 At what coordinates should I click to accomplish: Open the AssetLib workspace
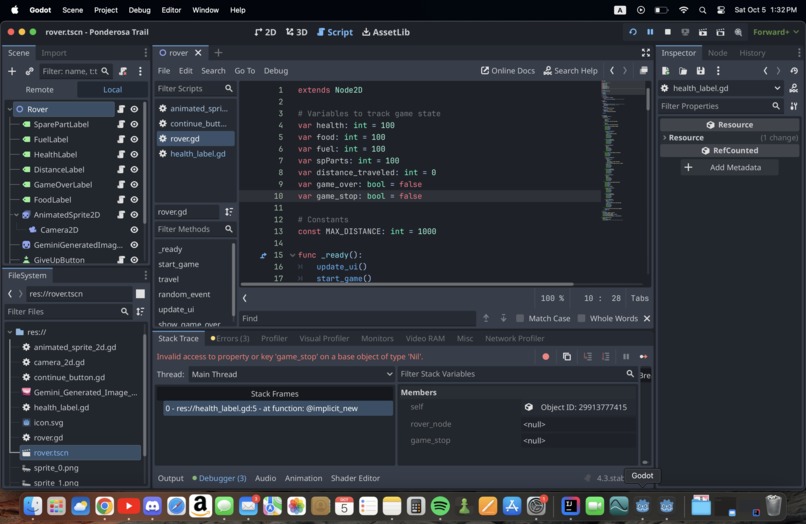click(x=386, y=32)
